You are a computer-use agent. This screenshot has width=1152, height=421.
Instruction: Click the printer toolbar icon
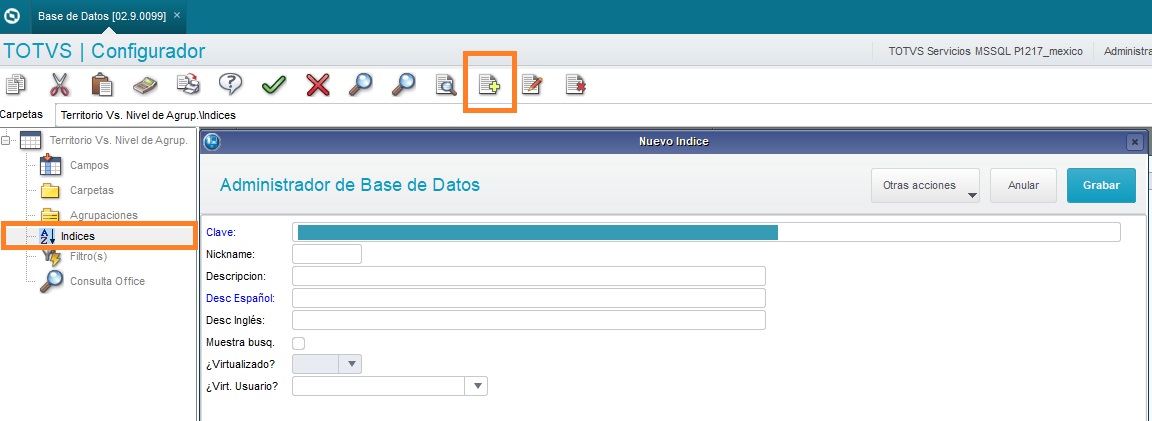click(188, 85)
